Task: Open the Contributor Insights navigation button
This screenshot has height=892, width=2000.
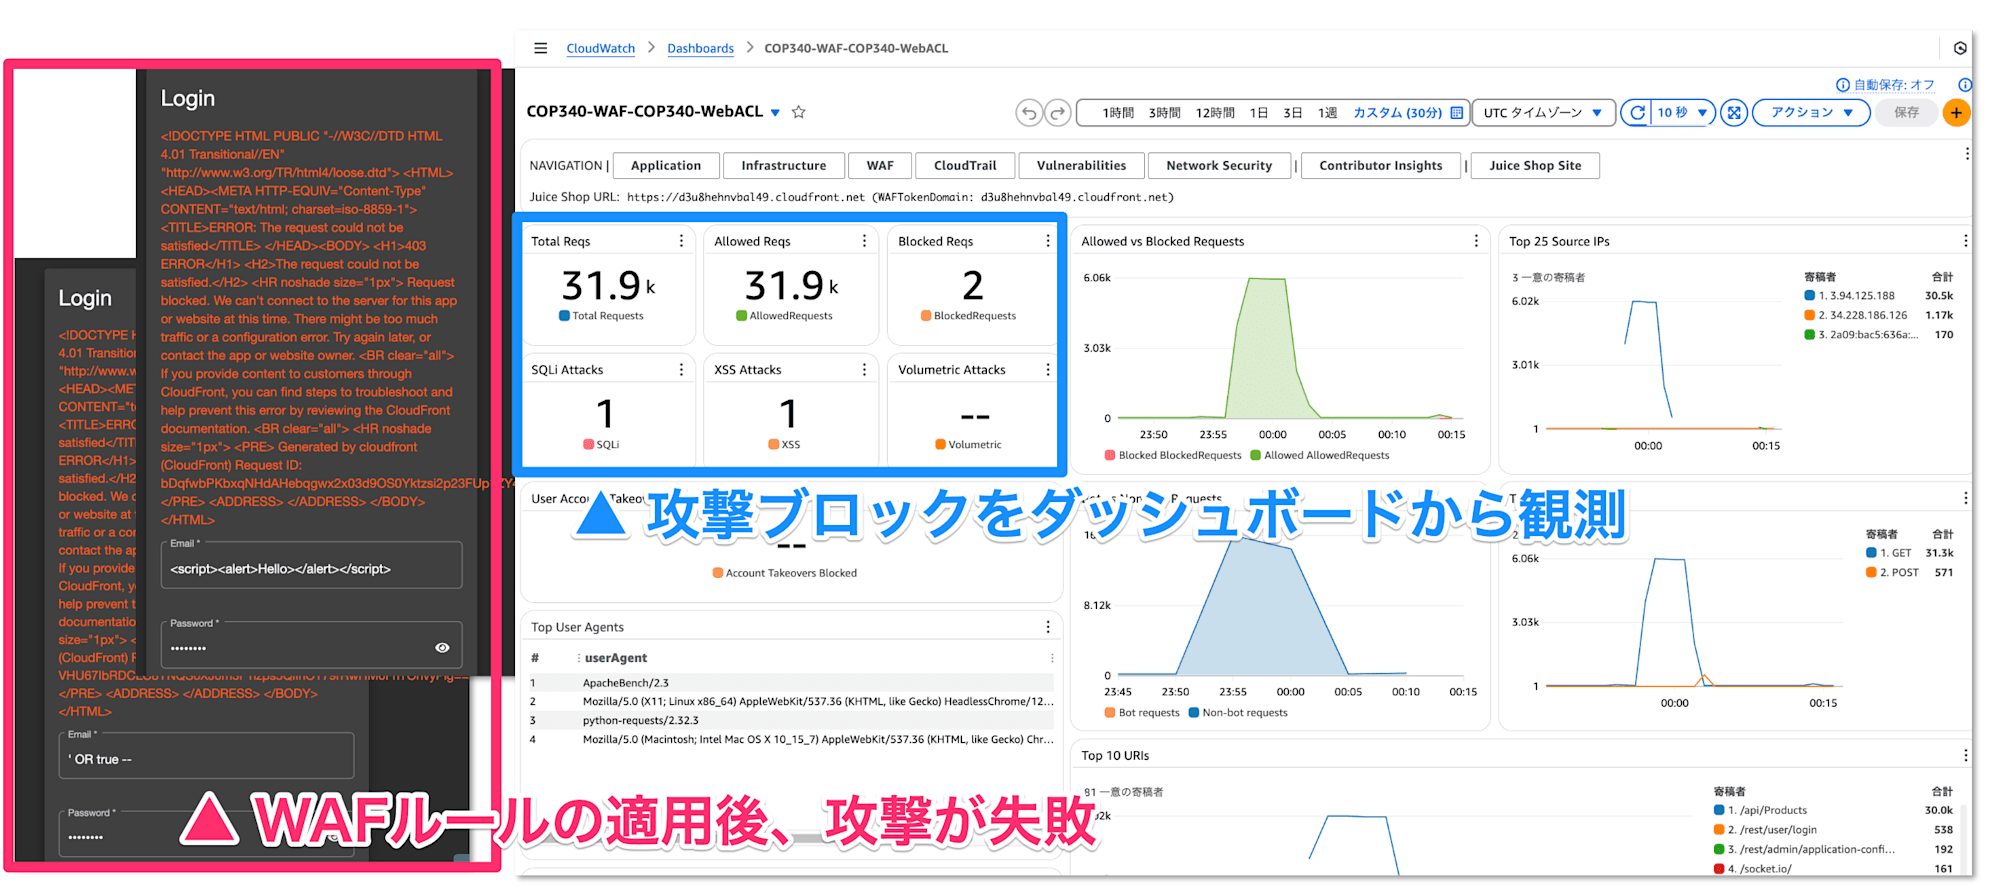Action: point(1381,166)
